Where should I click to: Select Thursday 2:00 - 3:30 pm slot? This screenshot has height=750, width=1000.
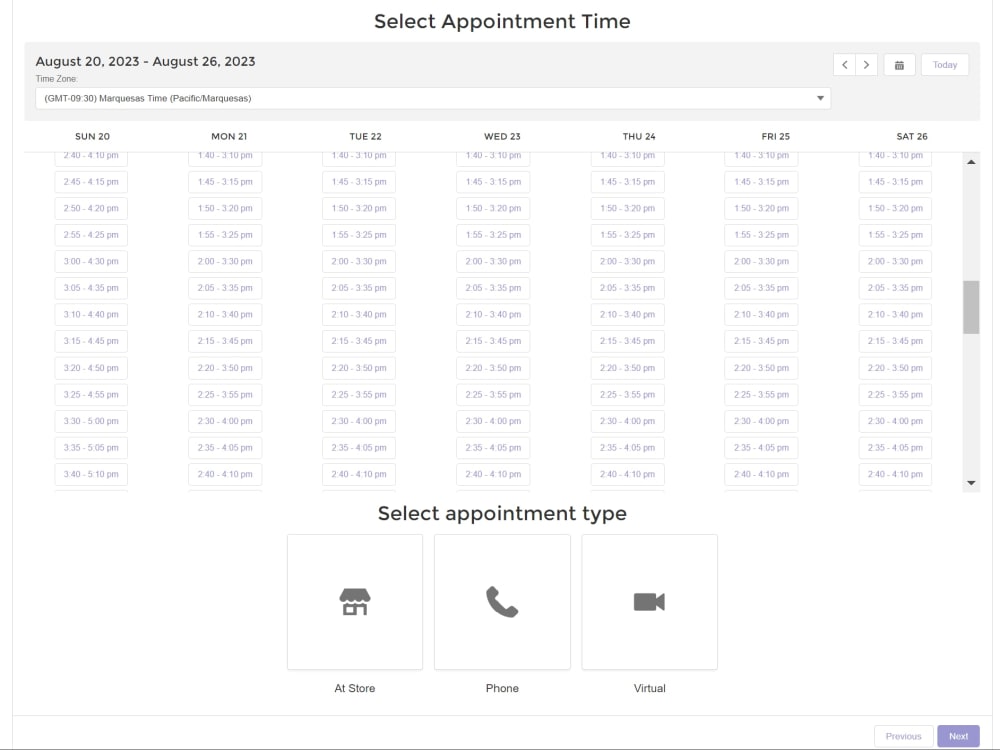point(628,261)
